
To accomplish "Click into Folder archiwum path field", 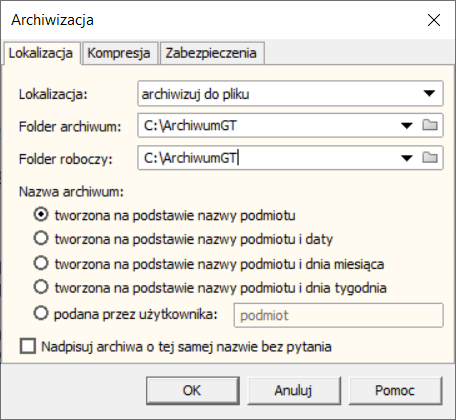I will (268, 126).
